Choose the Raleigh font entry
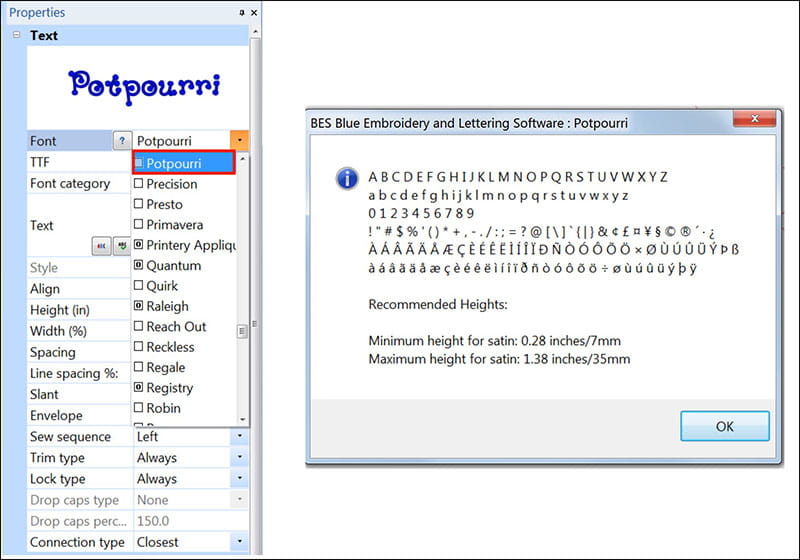 point(166,306)
